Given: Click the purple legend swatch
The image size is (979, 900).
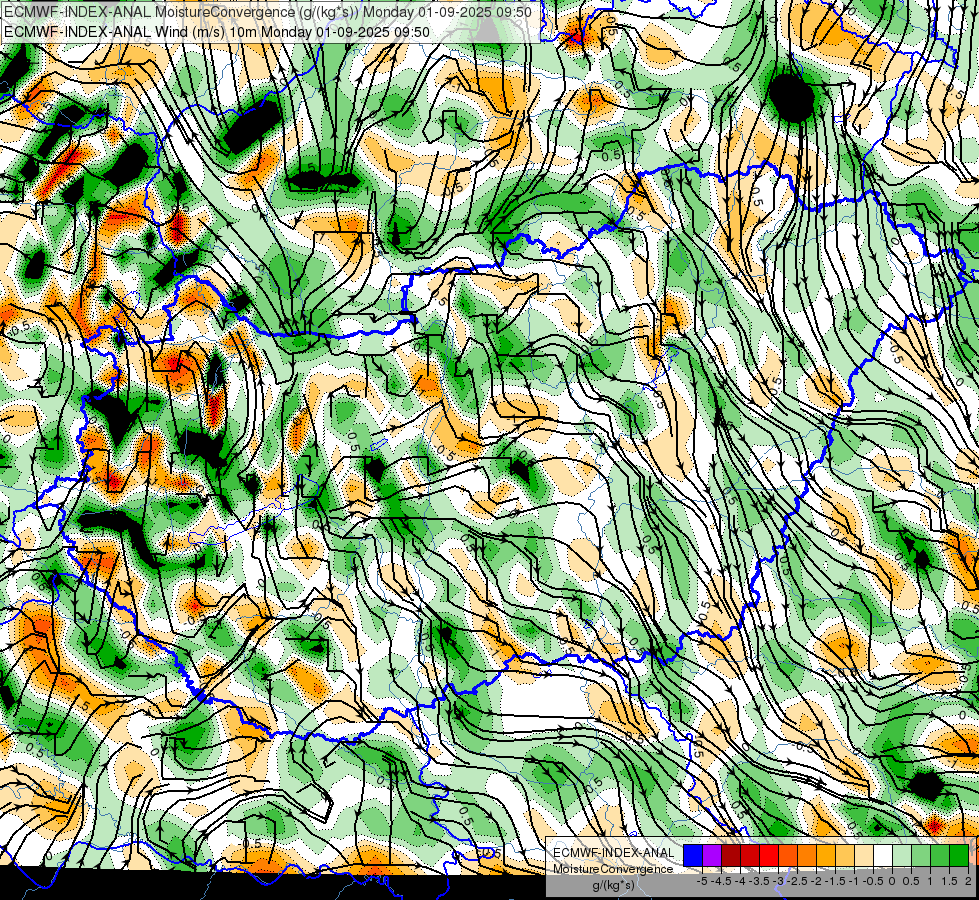Looking at the screenshot, I should point(712,855).
